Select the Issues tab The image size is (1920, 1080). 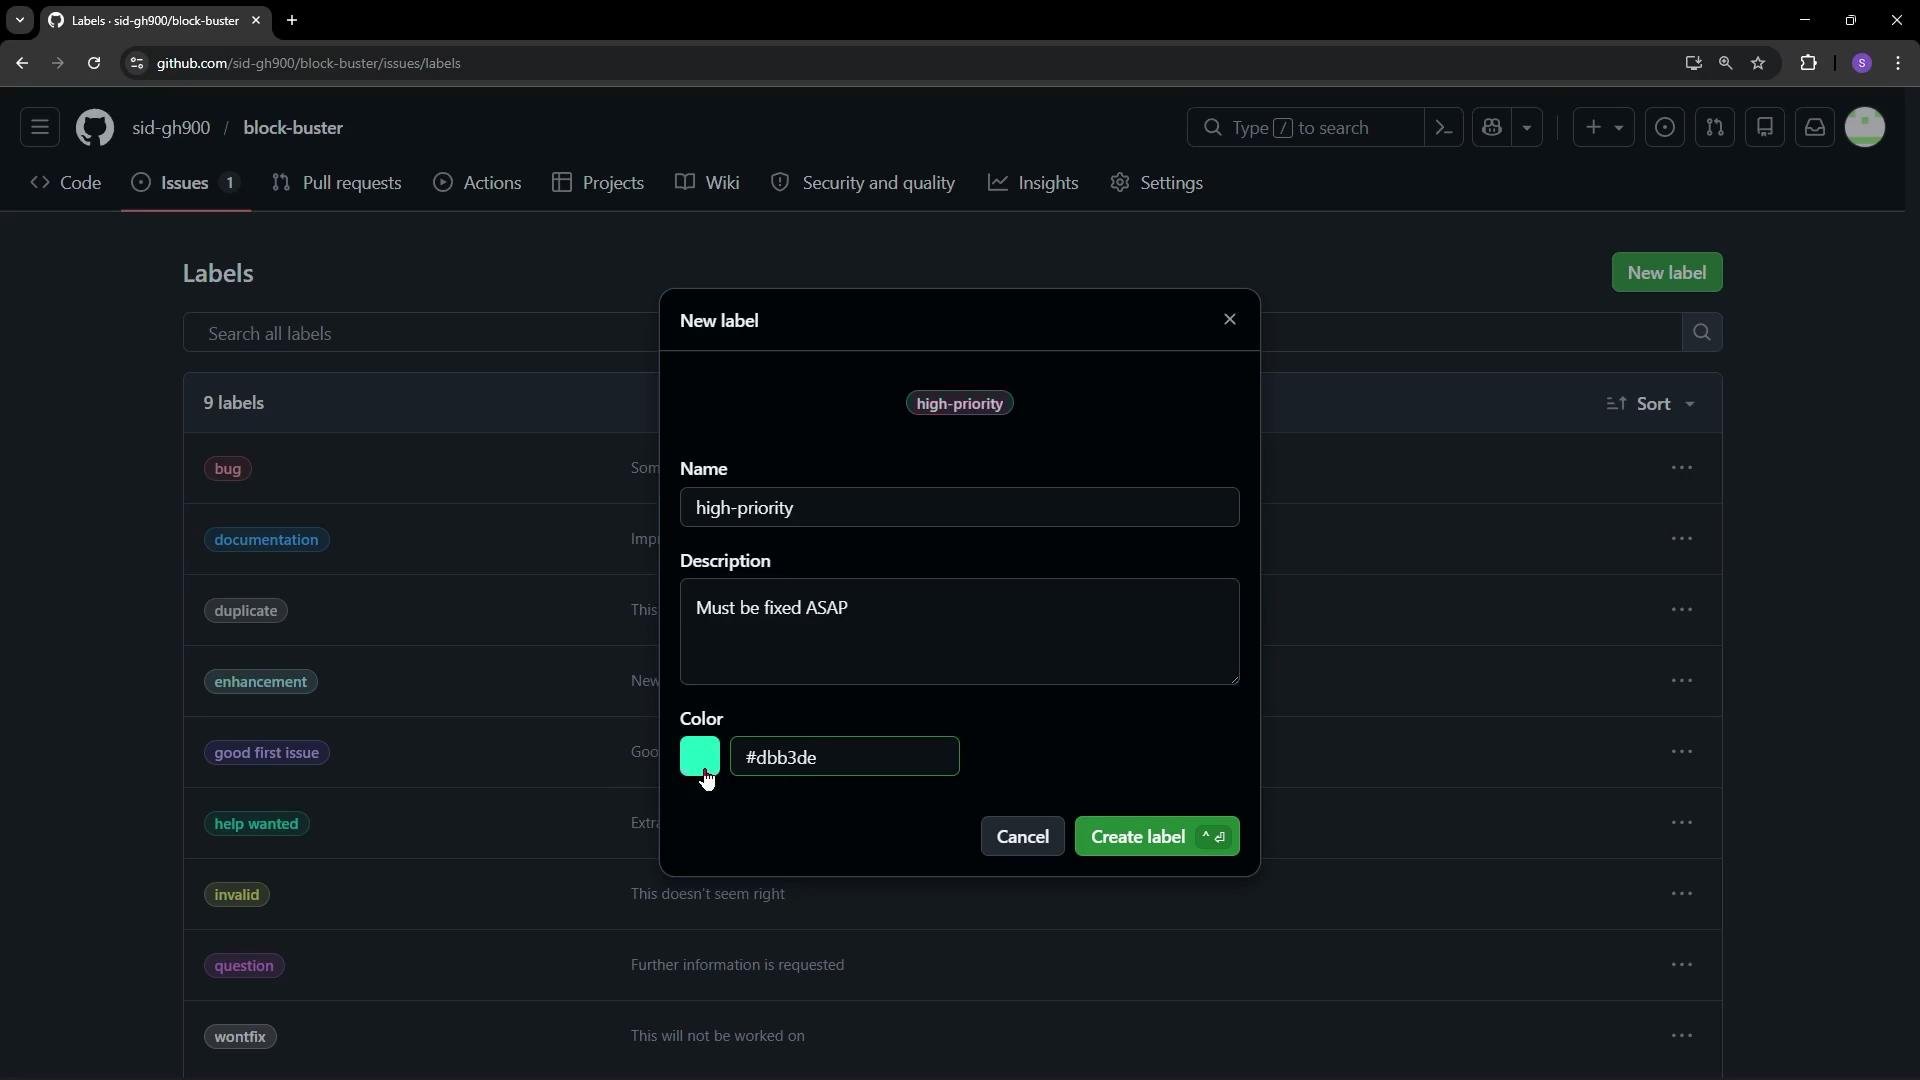[x=186, y=183]
